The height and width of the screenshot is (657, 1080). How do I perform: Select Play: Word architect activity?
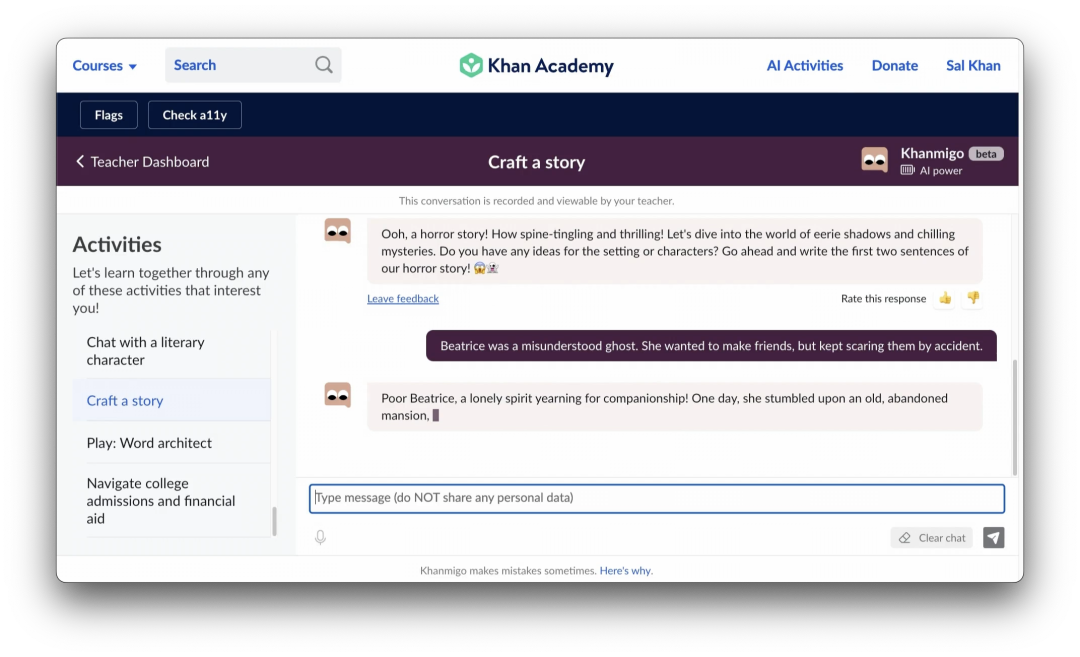172,443
